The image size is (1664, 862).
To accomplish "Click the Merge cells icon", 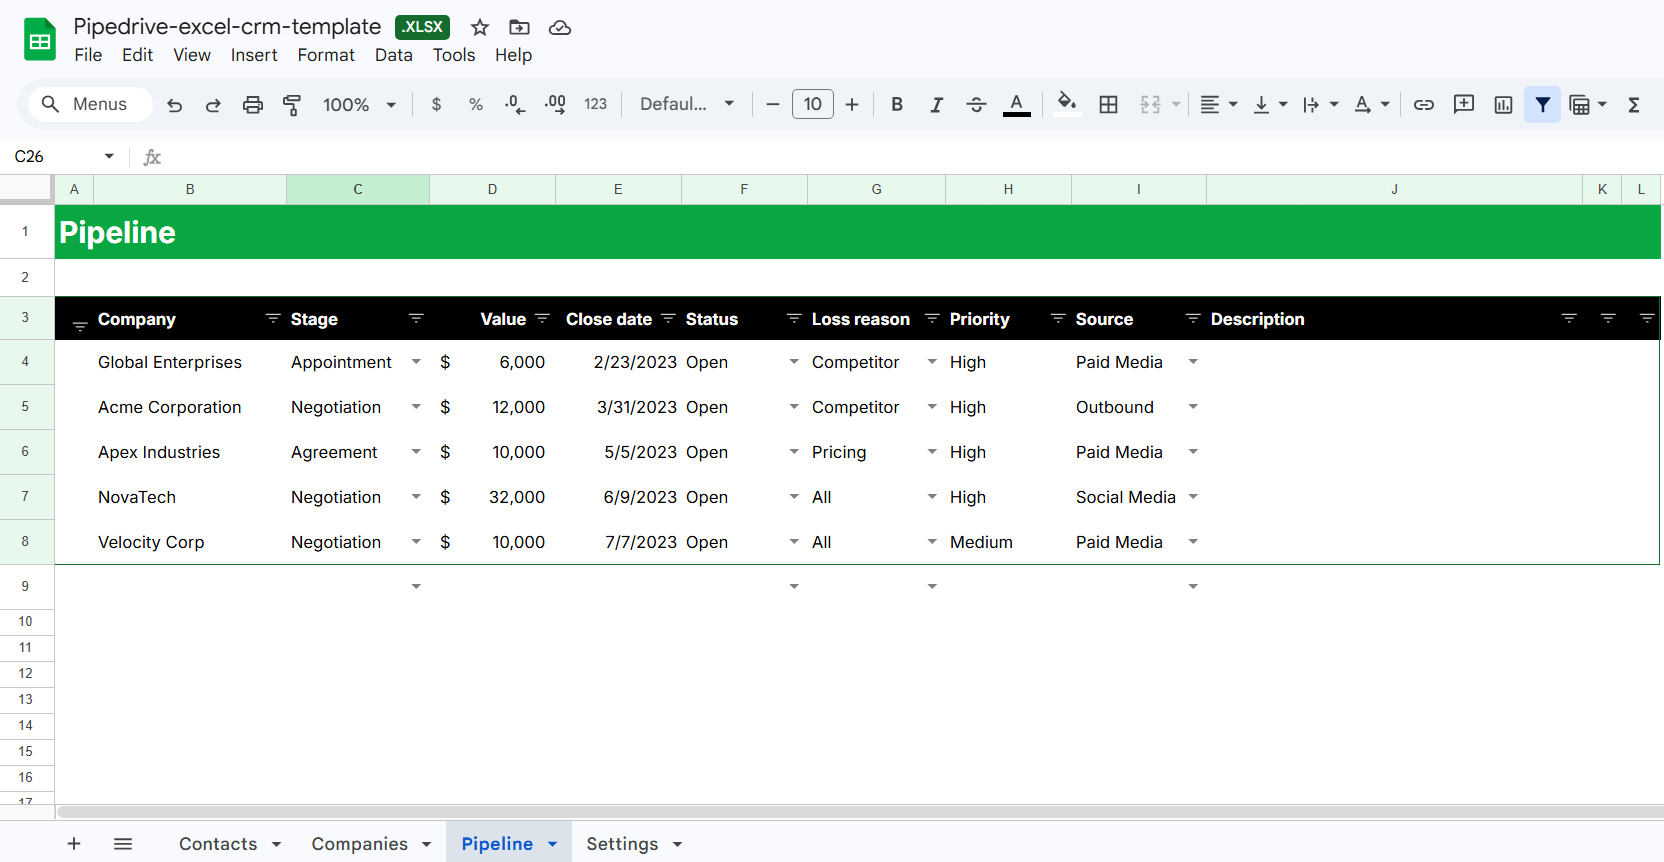I will click(1151, 104).
